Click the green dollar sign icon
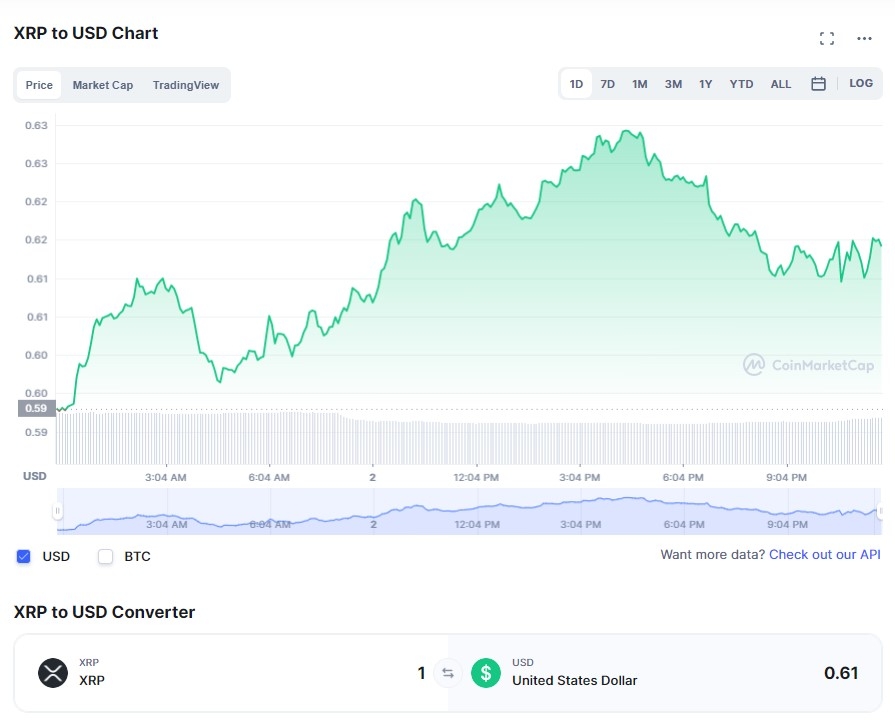This screenshot has width=895, height=727. [x=486, y=673]
